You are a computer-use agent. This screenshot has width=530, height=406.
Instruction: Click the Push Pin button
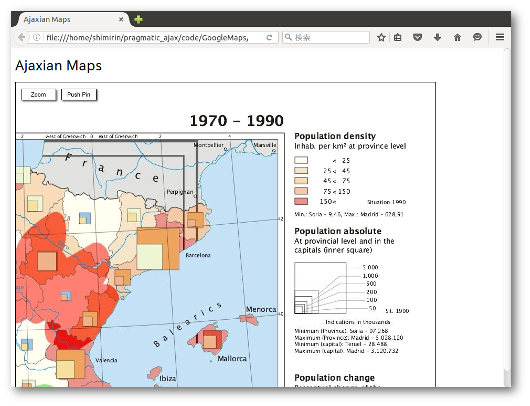tap(79, 95)
